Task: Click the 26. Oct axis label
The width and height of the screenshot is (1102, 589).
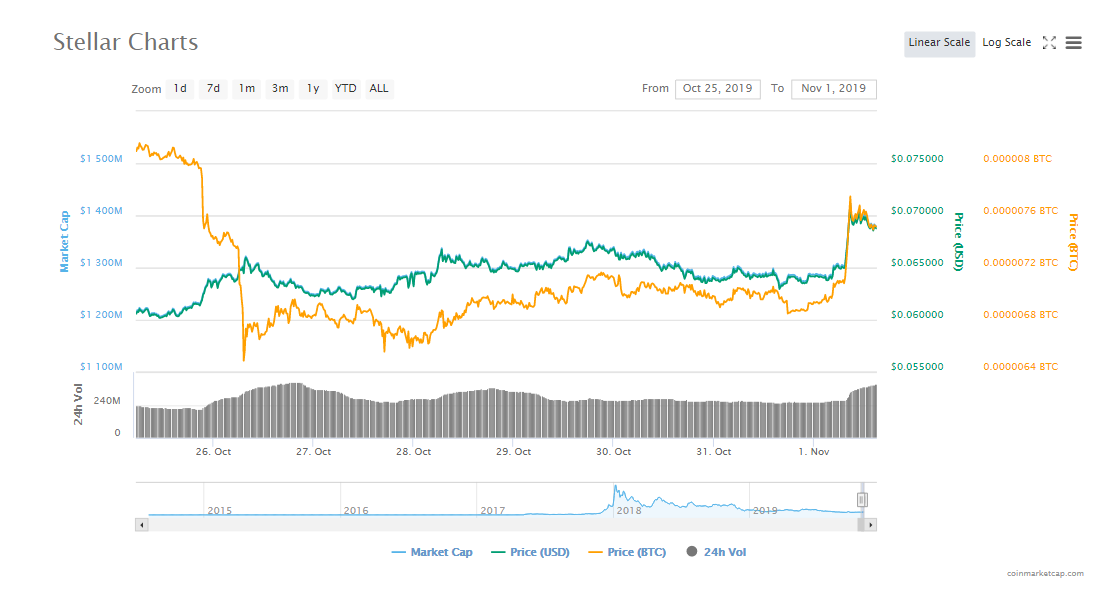Action: point(213,452)
